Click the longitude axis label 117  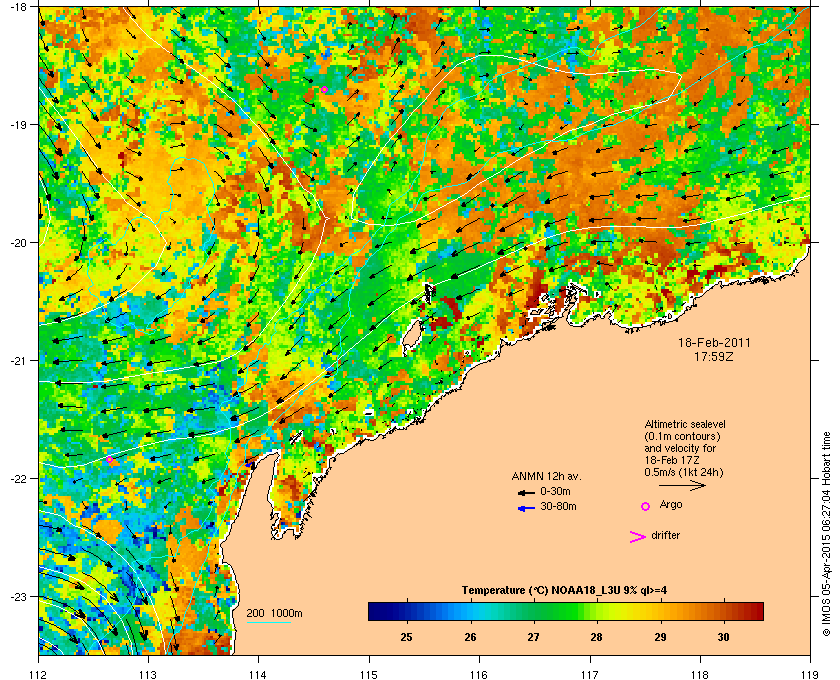[590, 675]
